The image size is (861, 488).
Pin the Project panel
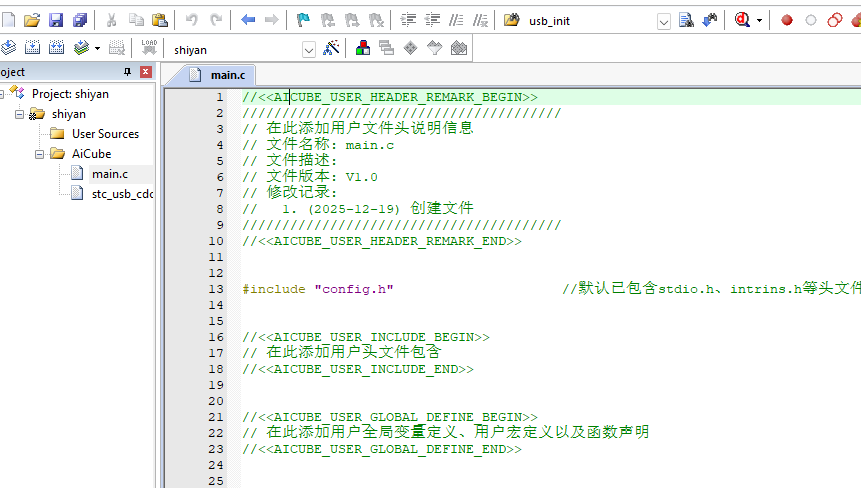[127, 72]
